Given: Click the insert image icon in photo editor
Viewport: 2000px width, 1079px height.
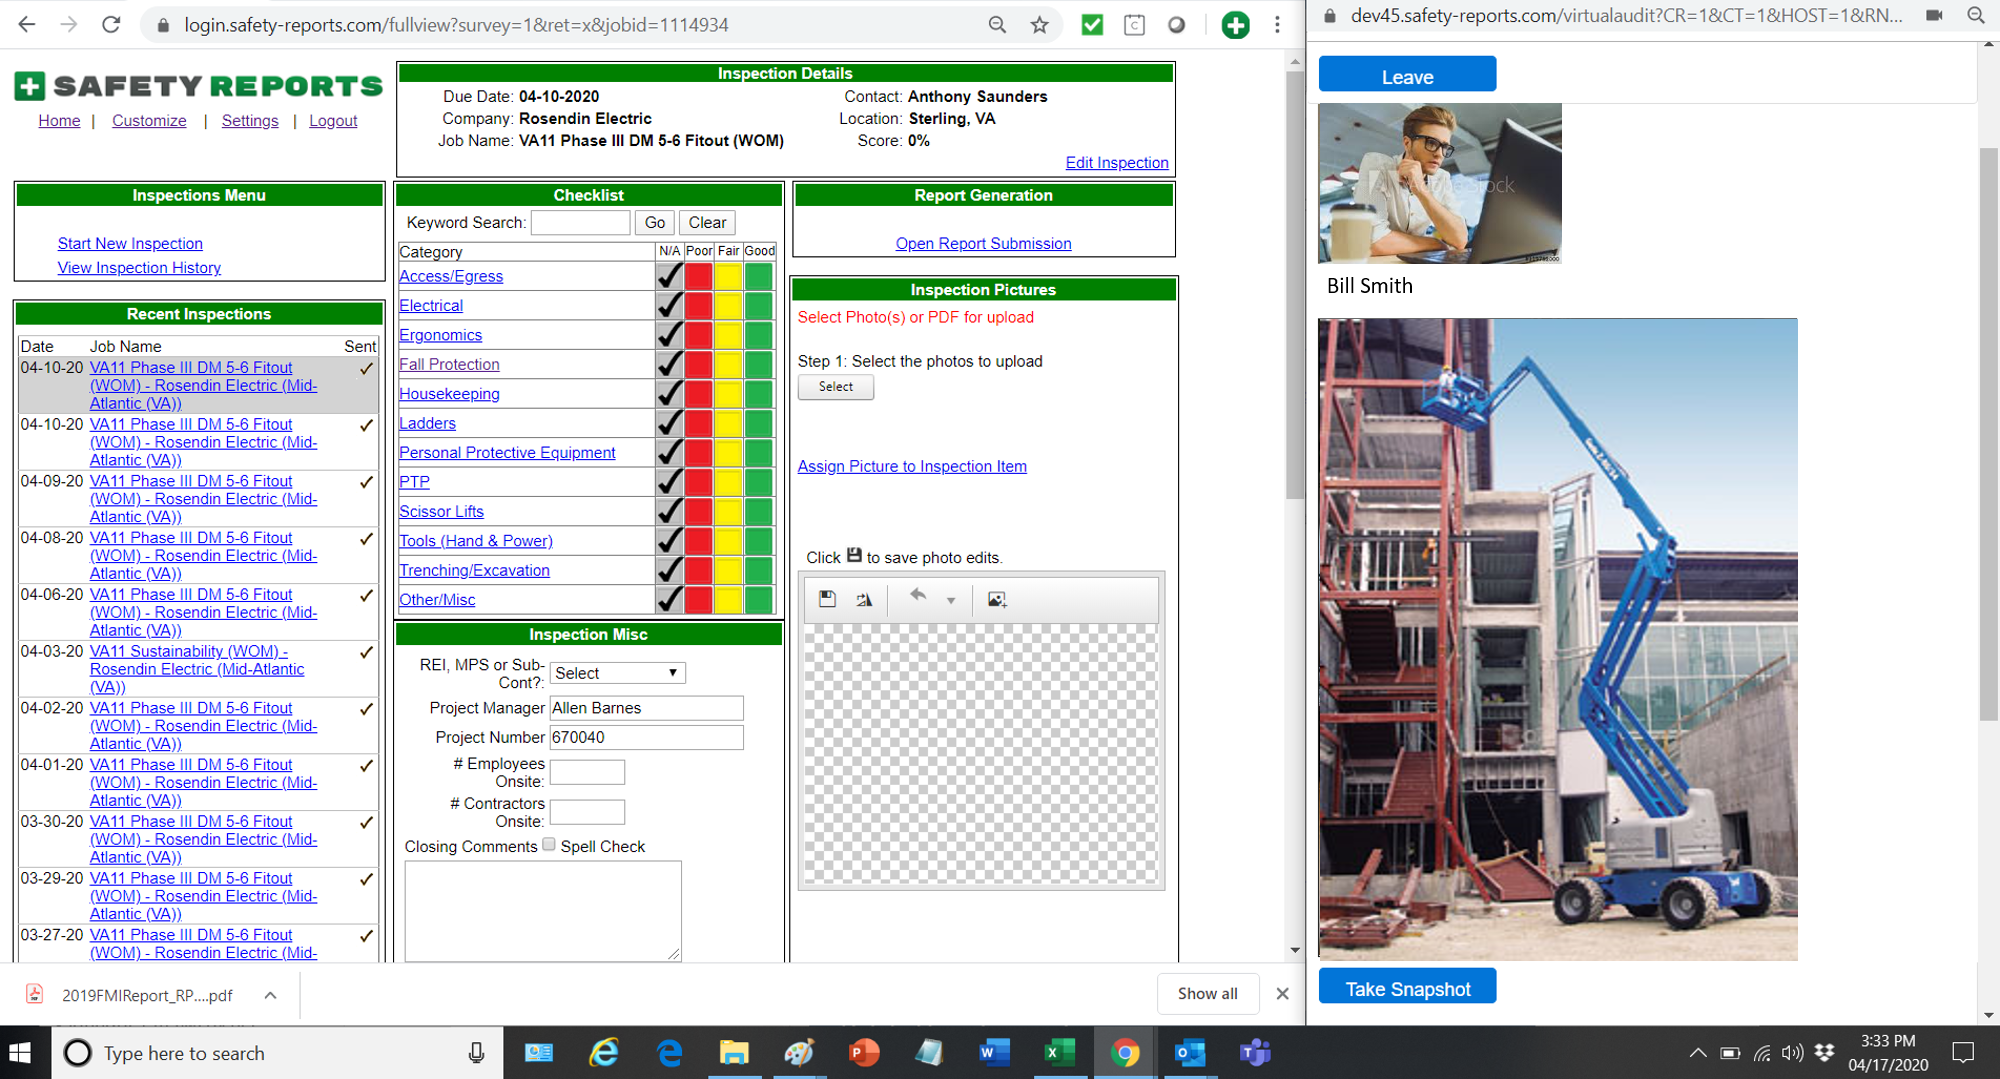Looking at the screenshot, I should (x=996, y=599).
